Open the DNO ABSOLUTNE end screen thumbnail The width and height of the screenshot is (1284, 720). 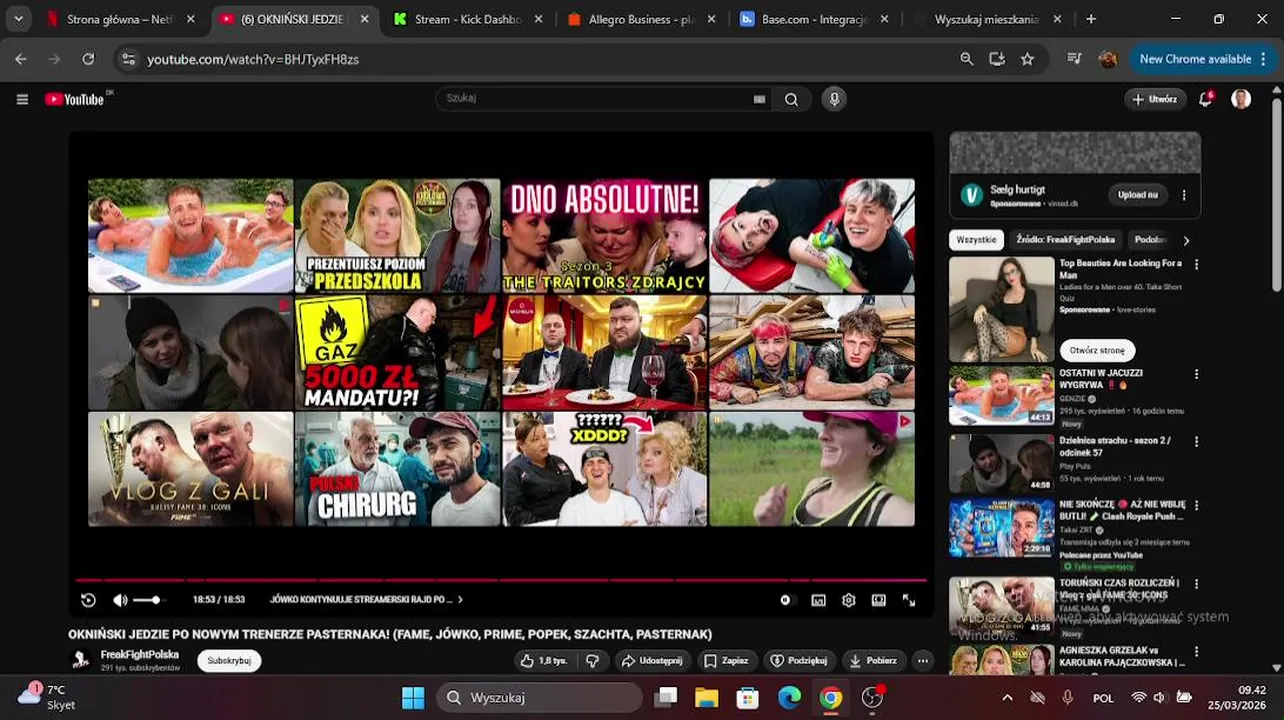(x=604, y=235)
